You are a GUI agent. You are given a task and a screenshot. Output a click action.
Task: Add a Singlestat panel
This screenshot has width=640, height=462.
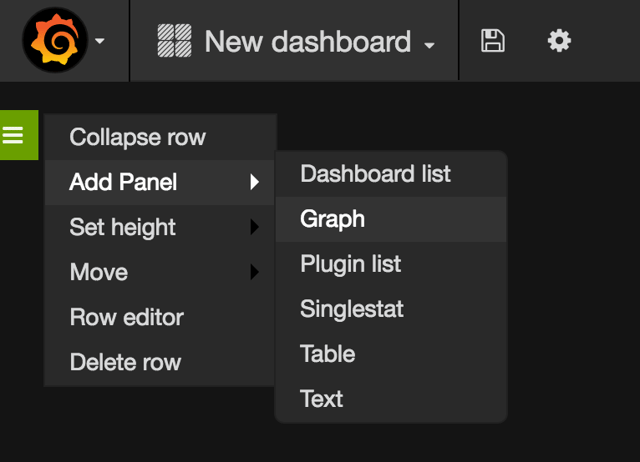pos(391,309)
